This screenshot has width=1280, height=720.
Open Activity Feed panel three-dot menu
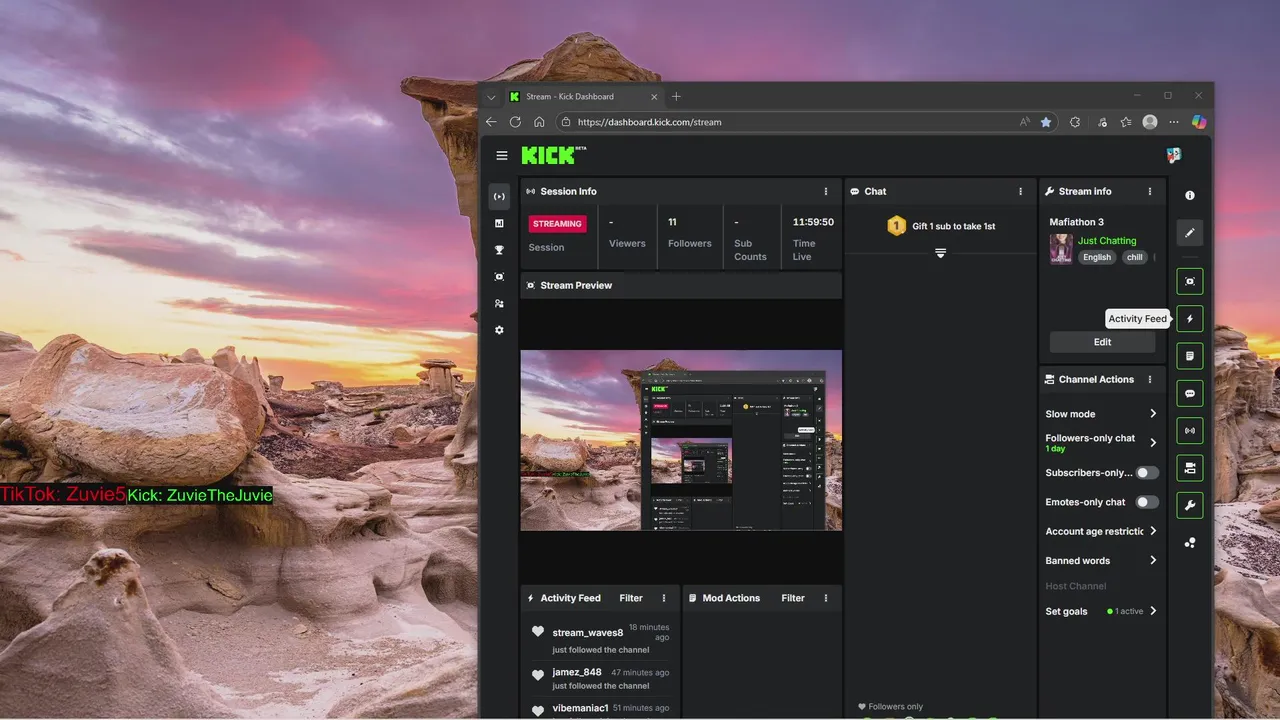coord(664,598)
